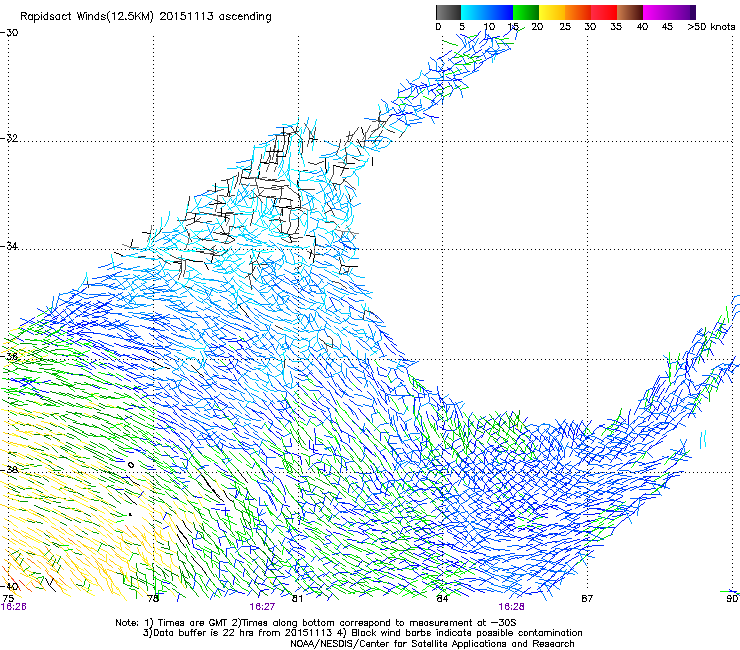Image resolution: width=740 pixels, height=650 pixels.
Task: Click the '-34' latitude axis label
Action: click(9, 246)
